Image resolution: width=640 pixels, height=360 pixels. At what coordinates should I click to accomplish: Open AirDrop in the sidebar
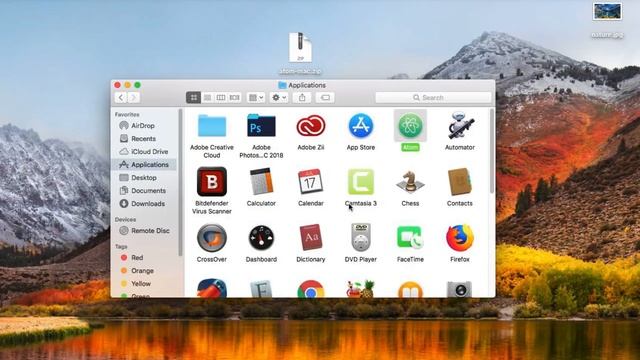(x=145, y=126)
